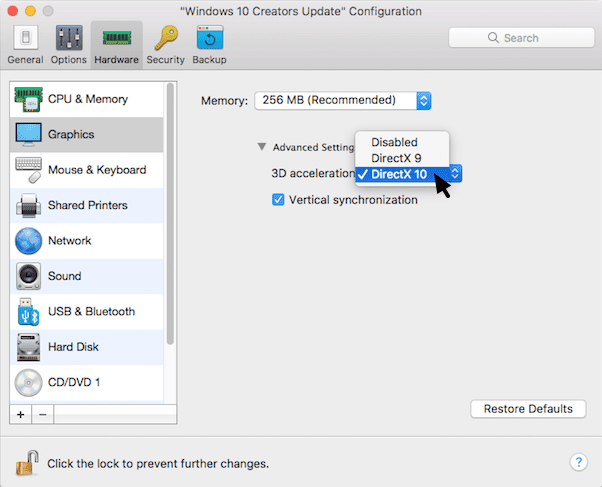Select the Graphics list label

[x=71, y=134]
